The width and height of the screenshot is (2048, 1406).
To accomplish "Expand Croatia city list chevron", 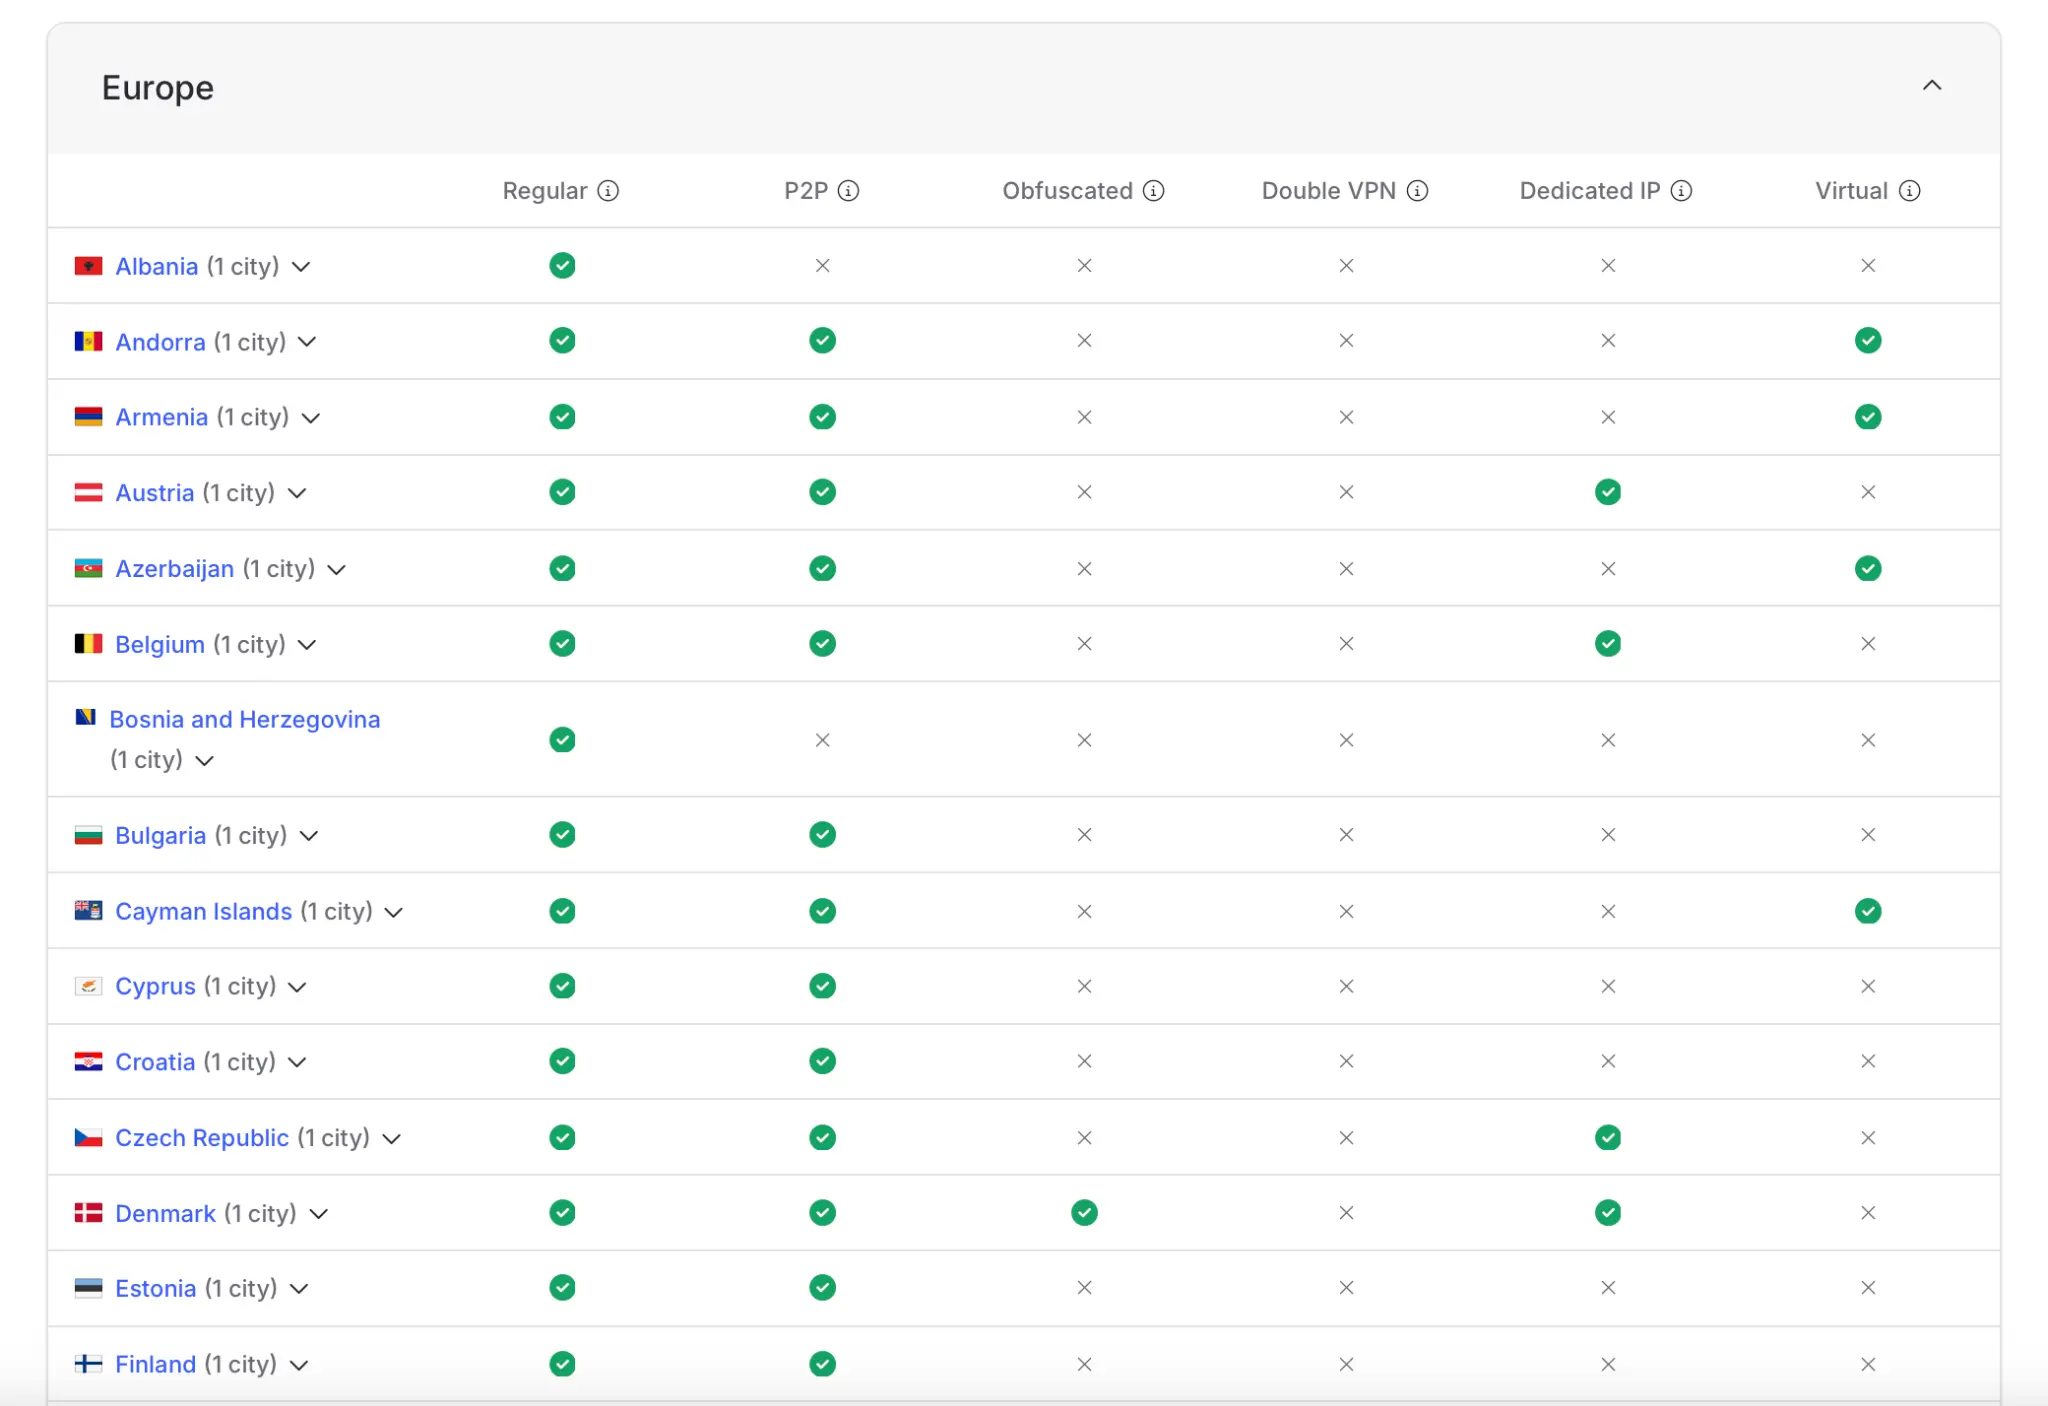I will click(297, 1062).
